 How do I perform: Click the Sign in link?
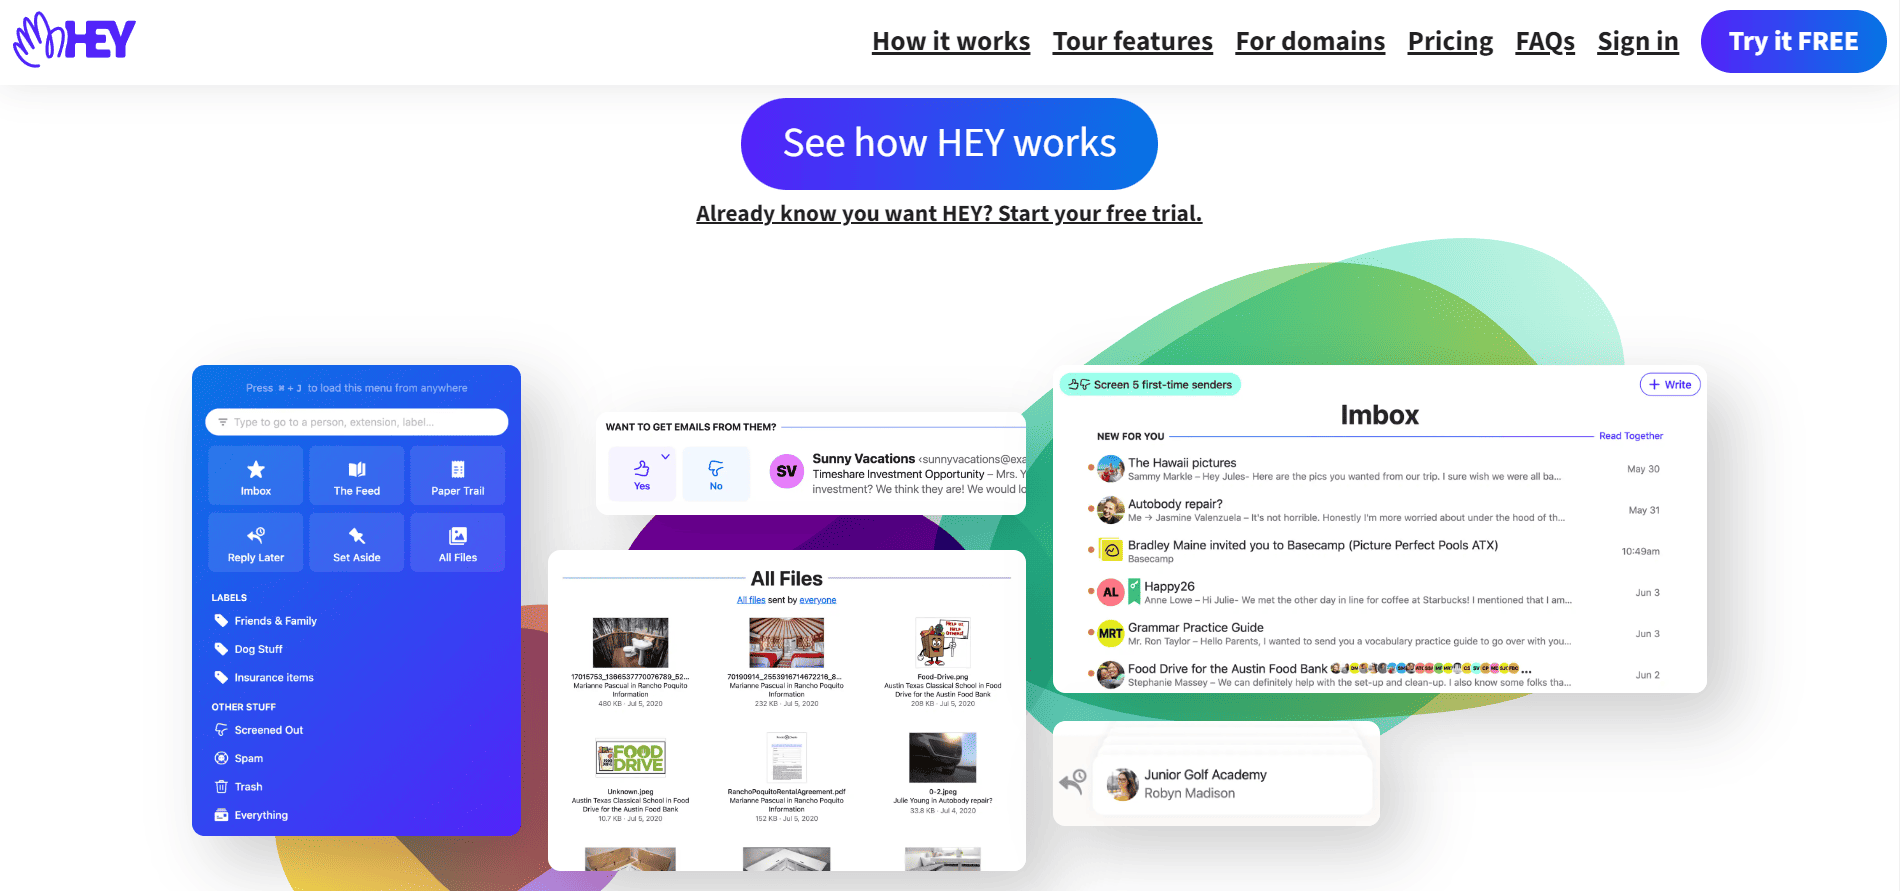(x=1637, y=41)
